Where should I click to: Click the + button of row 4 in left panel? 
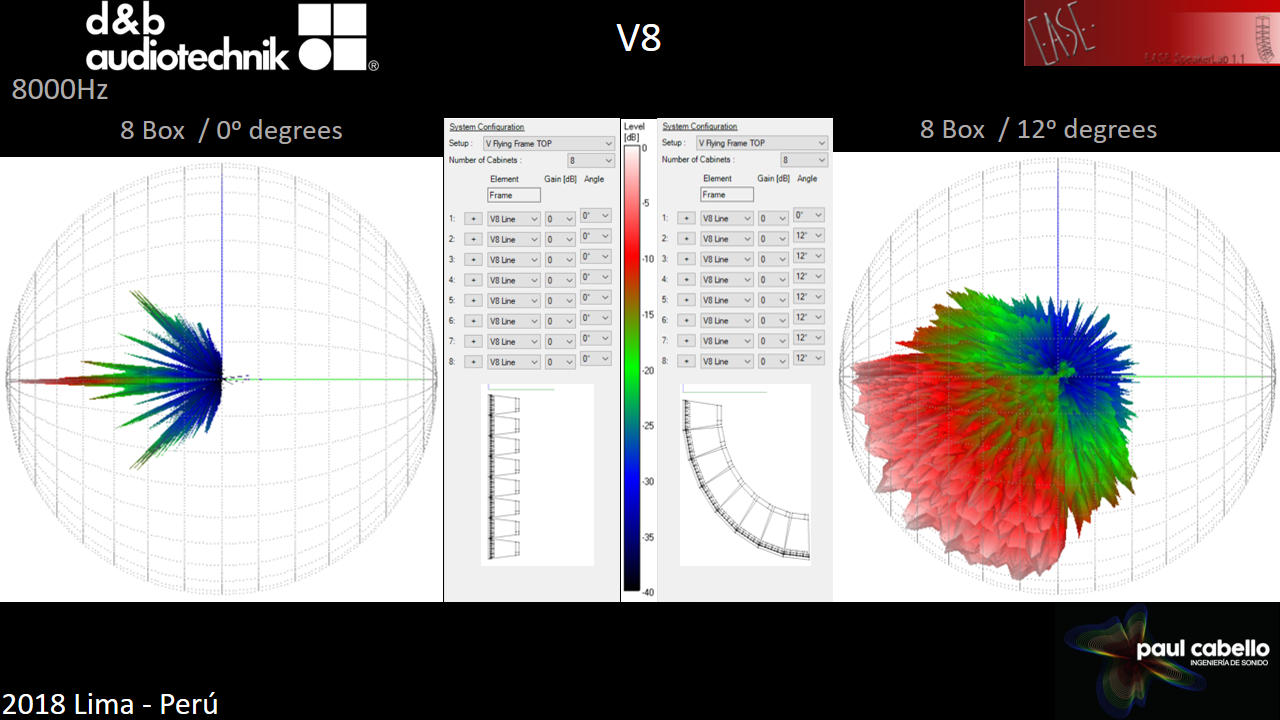tap(473, 280)
